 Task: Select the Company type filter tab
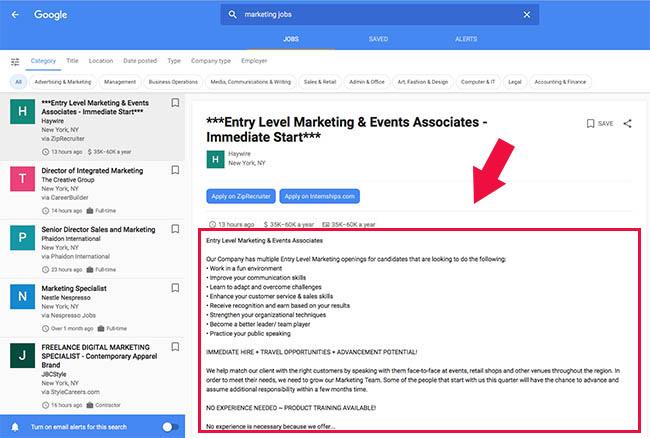click(211, 61)
